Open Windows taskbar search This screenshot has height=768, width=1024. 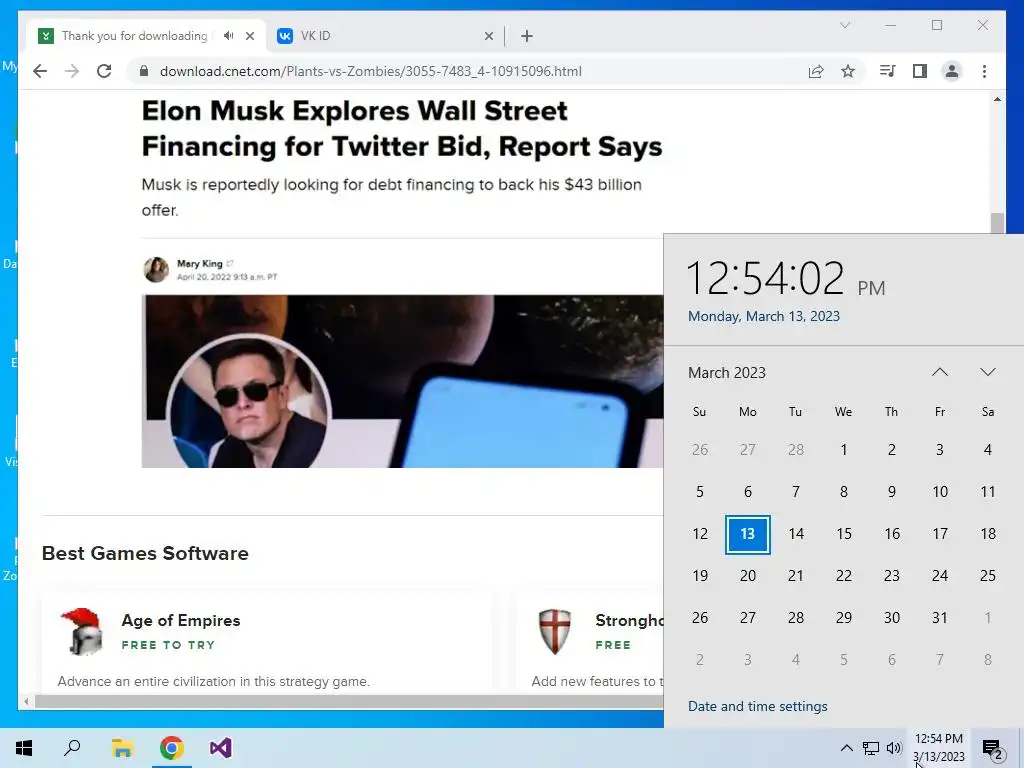pyautogui.click(x=72, y=748)
